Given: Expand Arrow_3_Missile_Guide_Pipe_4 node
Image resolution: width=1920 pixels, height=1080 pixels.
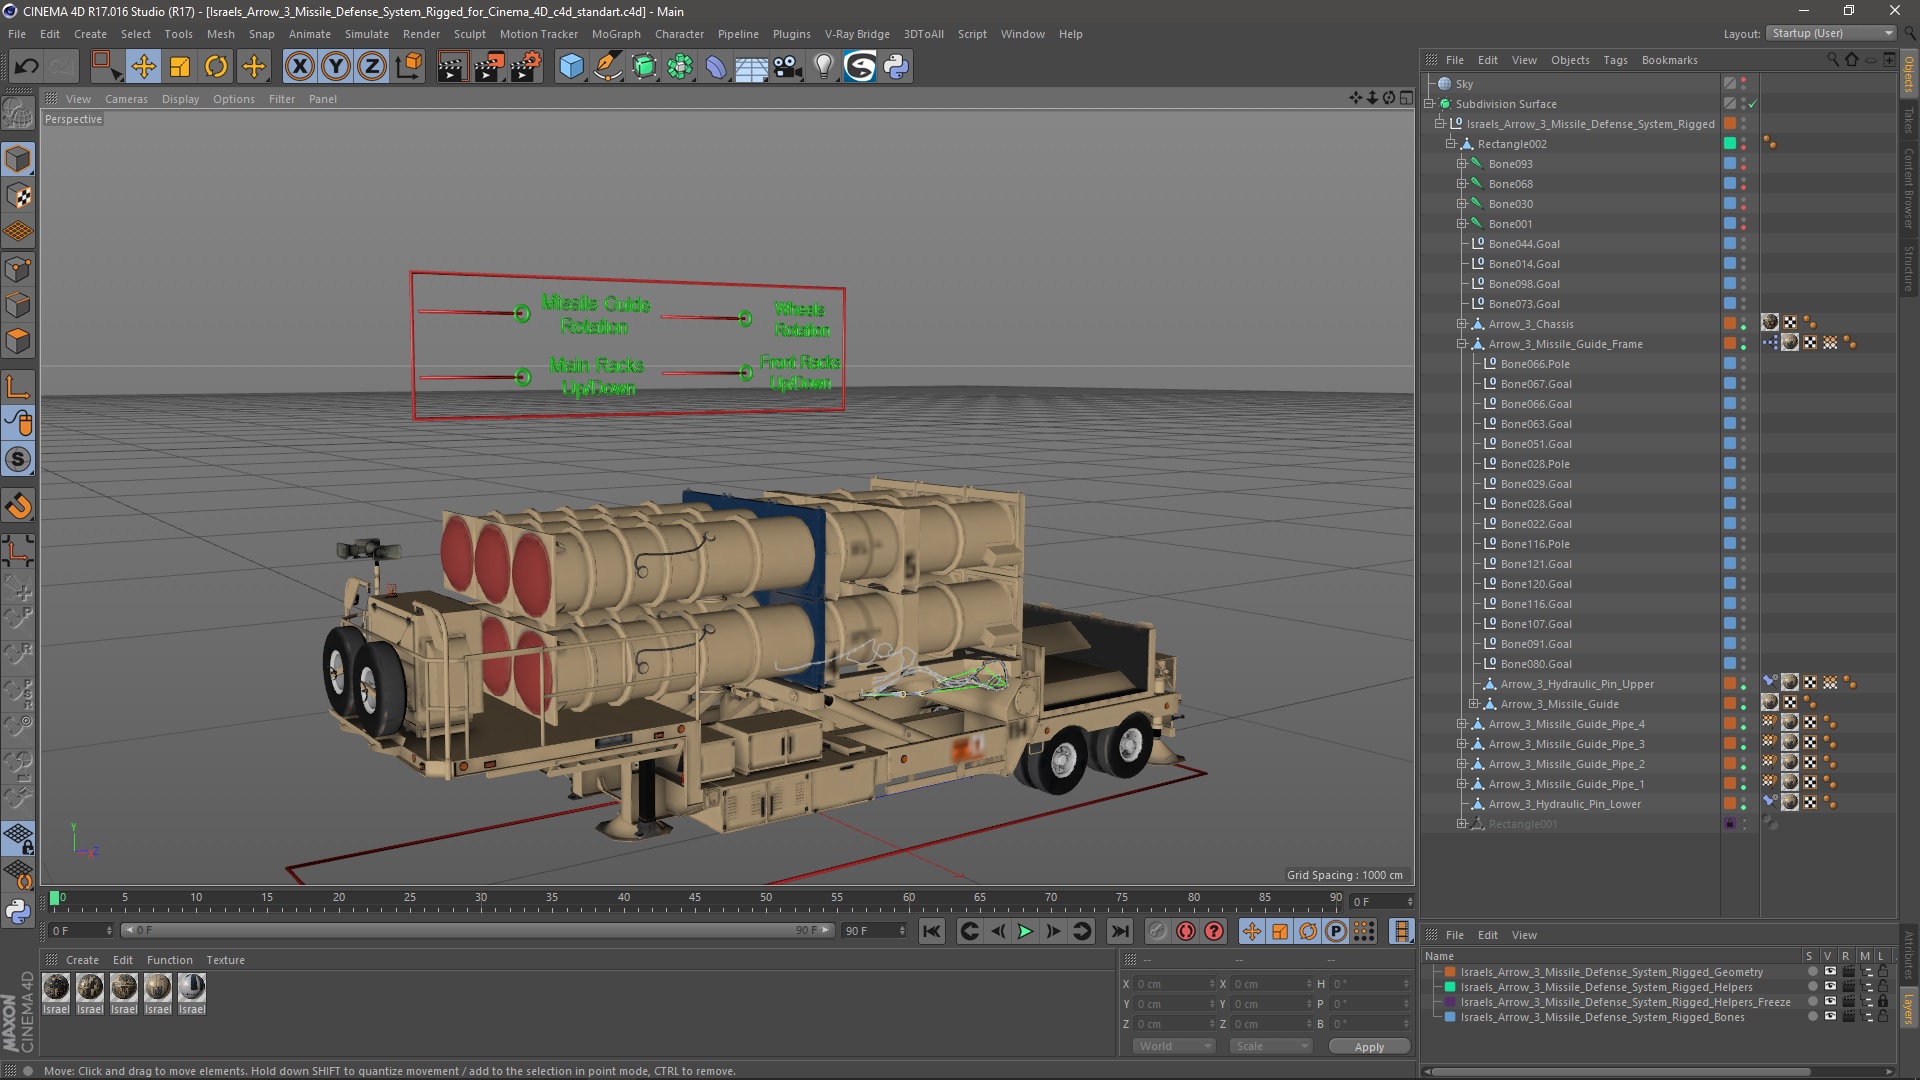Looking at the screenshot, I should pos(1461,724).
